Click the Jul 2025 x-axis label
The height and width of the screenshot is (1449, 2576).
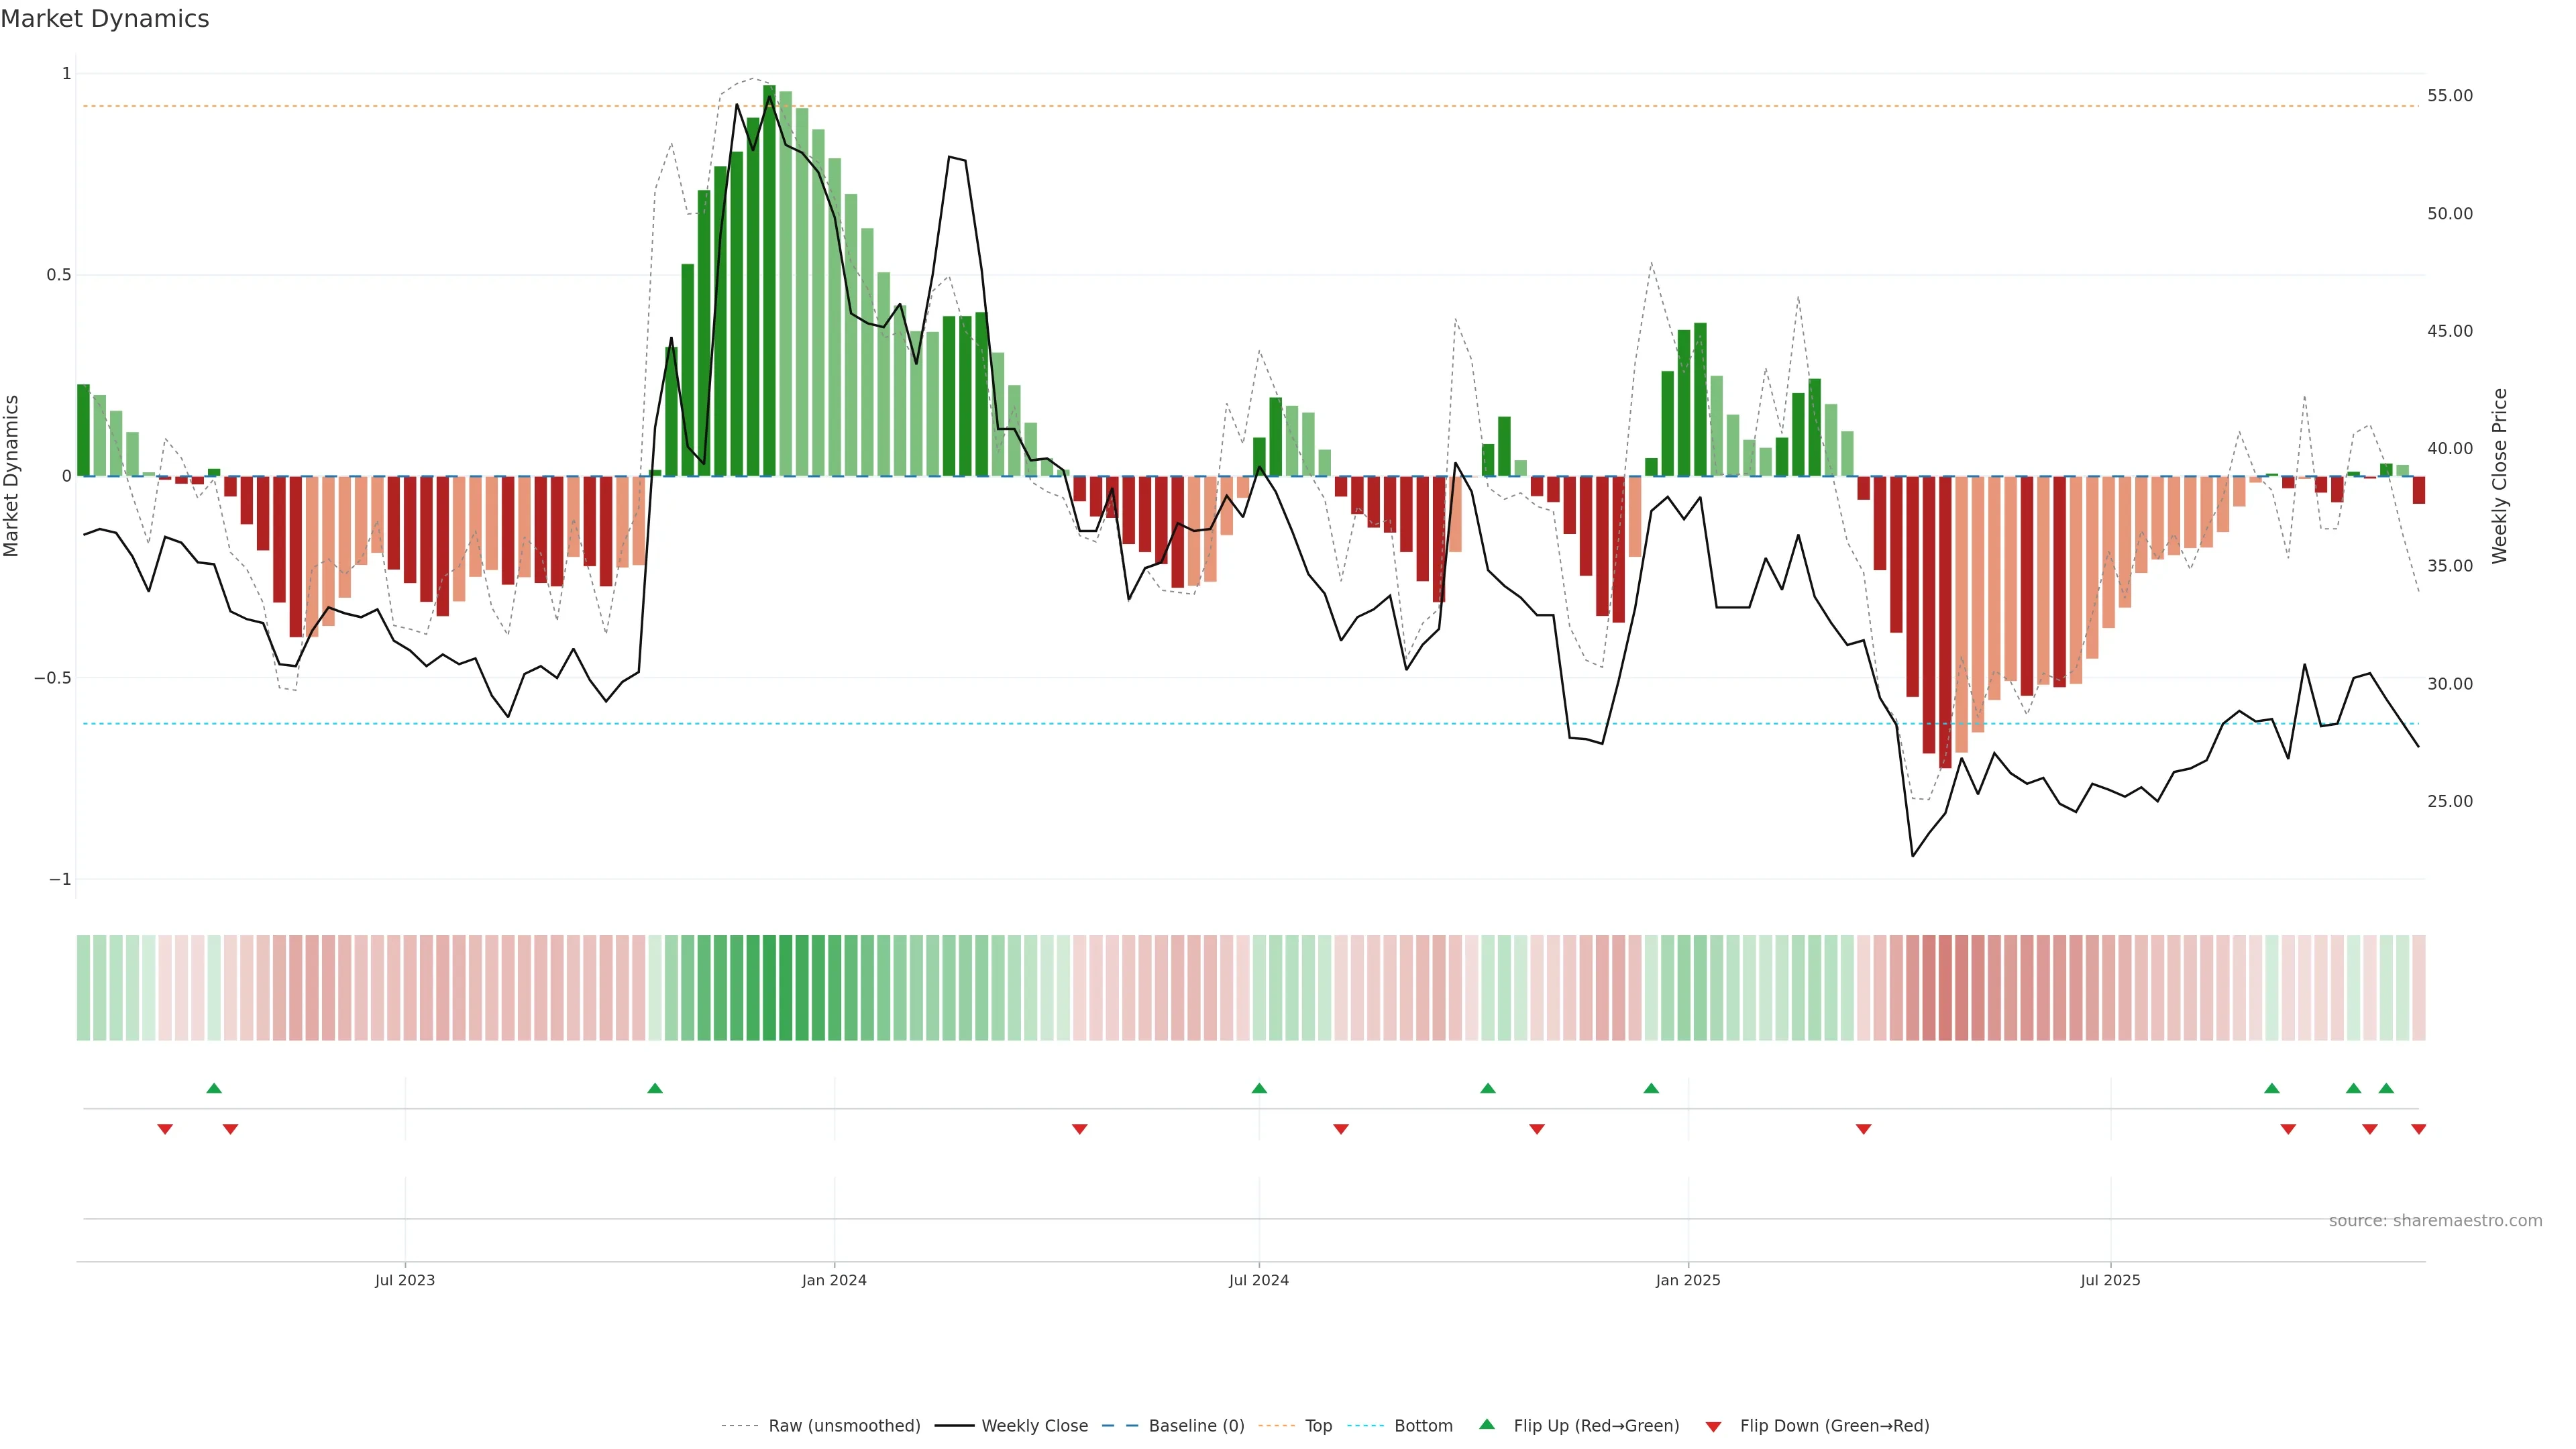tap(2110, 1280)
